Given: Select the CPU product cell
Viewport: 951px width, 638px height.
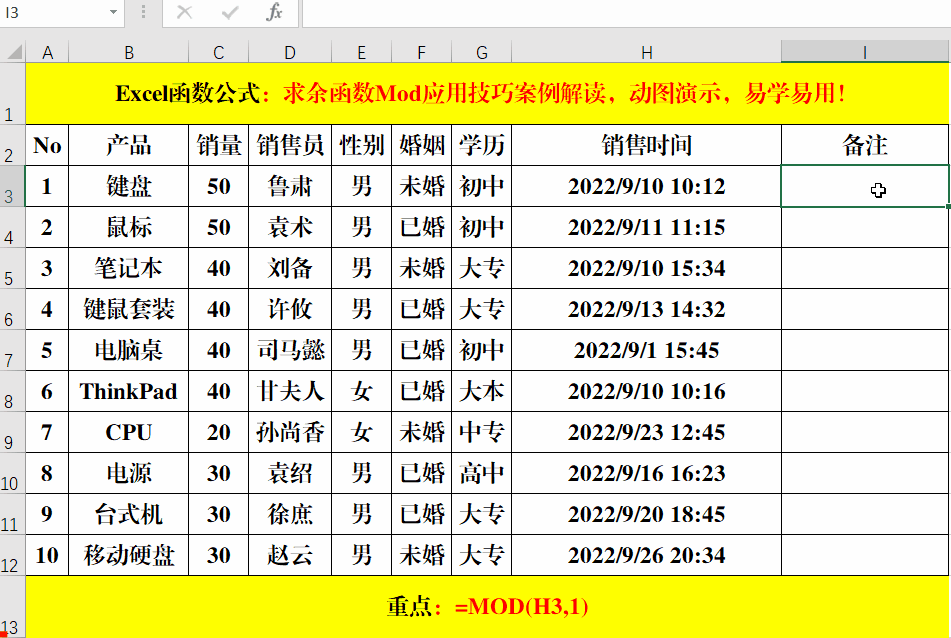Looking at the screenshot, I should point(129,432).
